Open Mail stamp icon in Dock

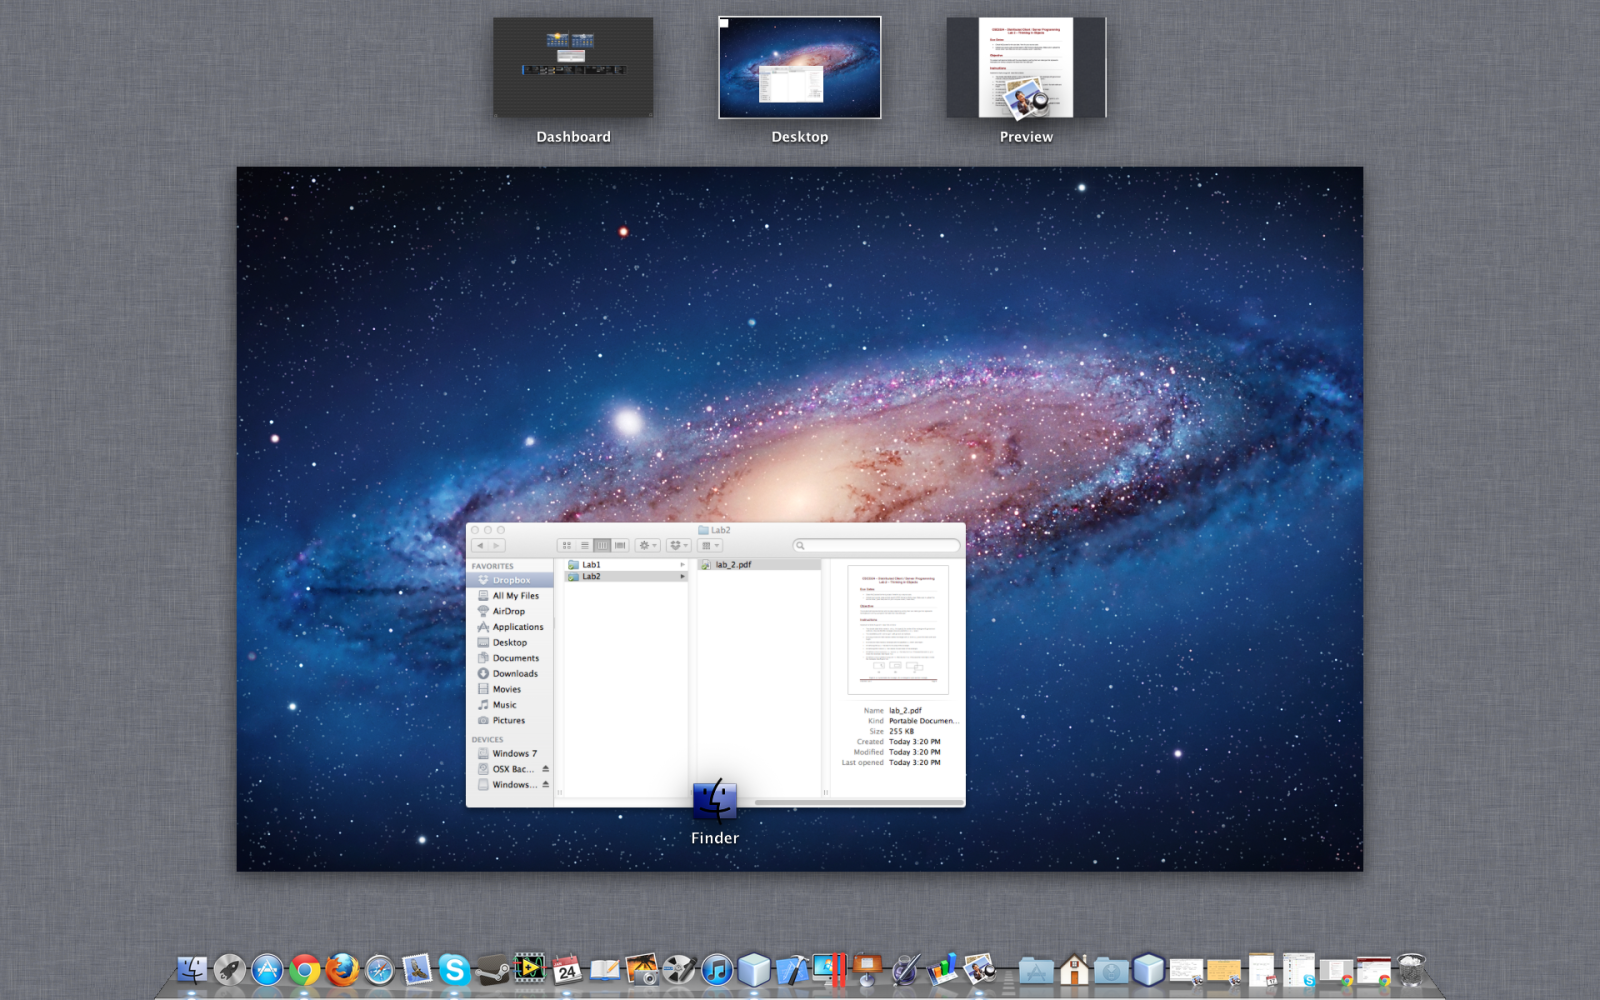pyautogui.click(x=417, y=969)
